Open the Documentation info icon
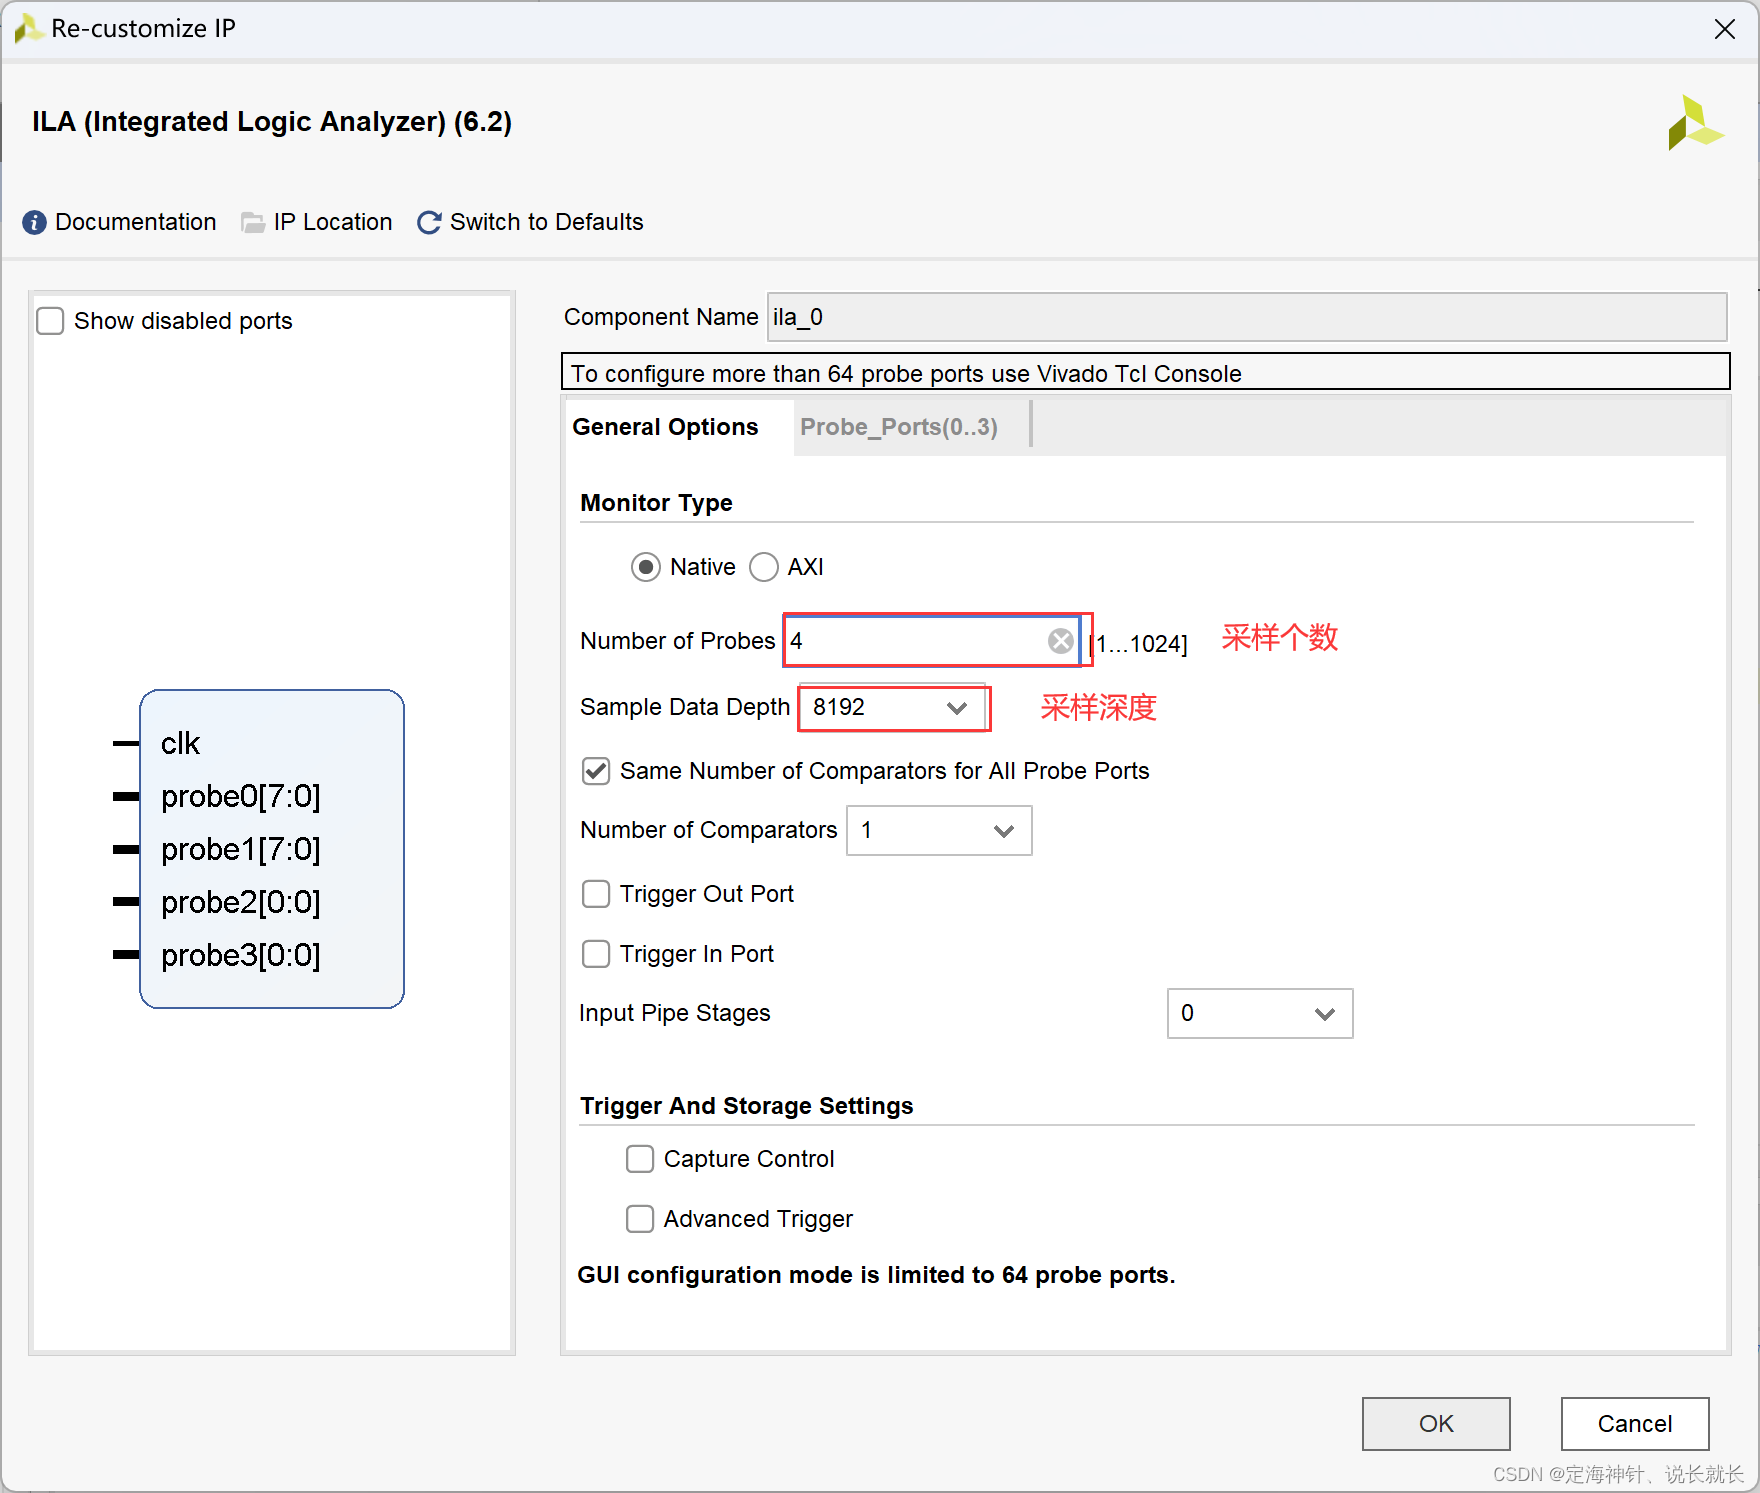 pos(34,222)
